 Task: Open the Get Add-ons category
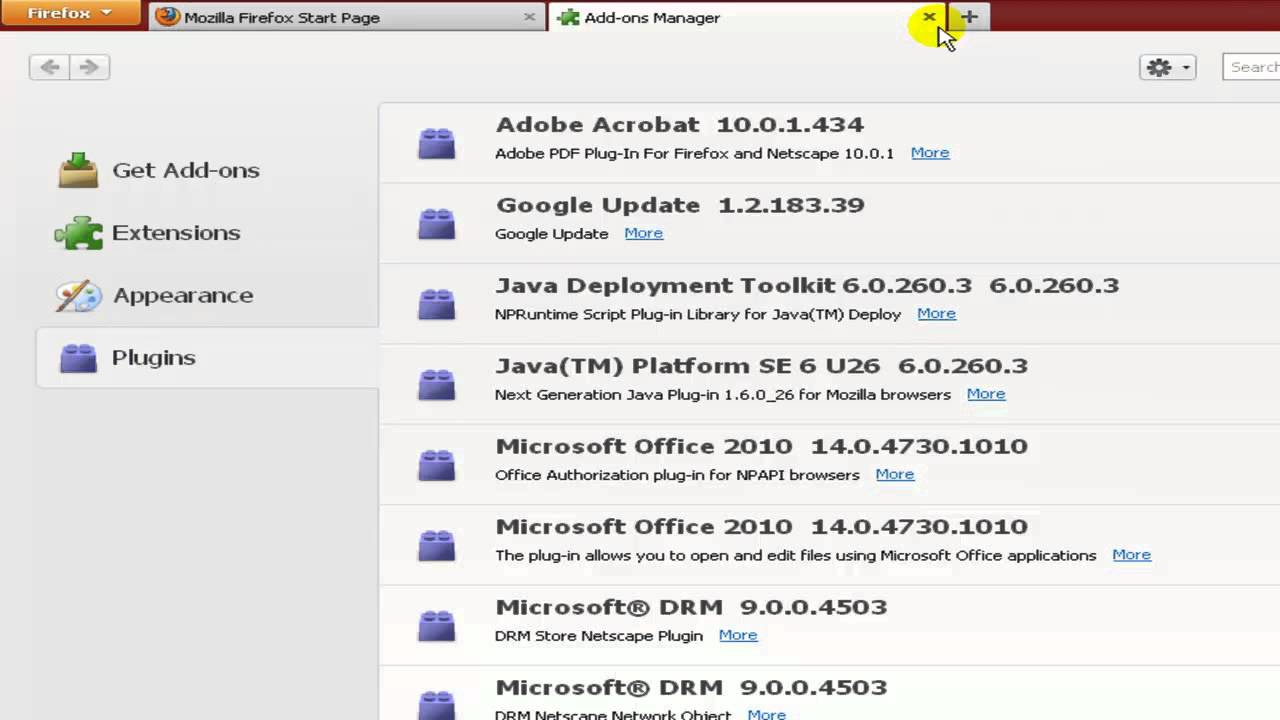(206, 170)
